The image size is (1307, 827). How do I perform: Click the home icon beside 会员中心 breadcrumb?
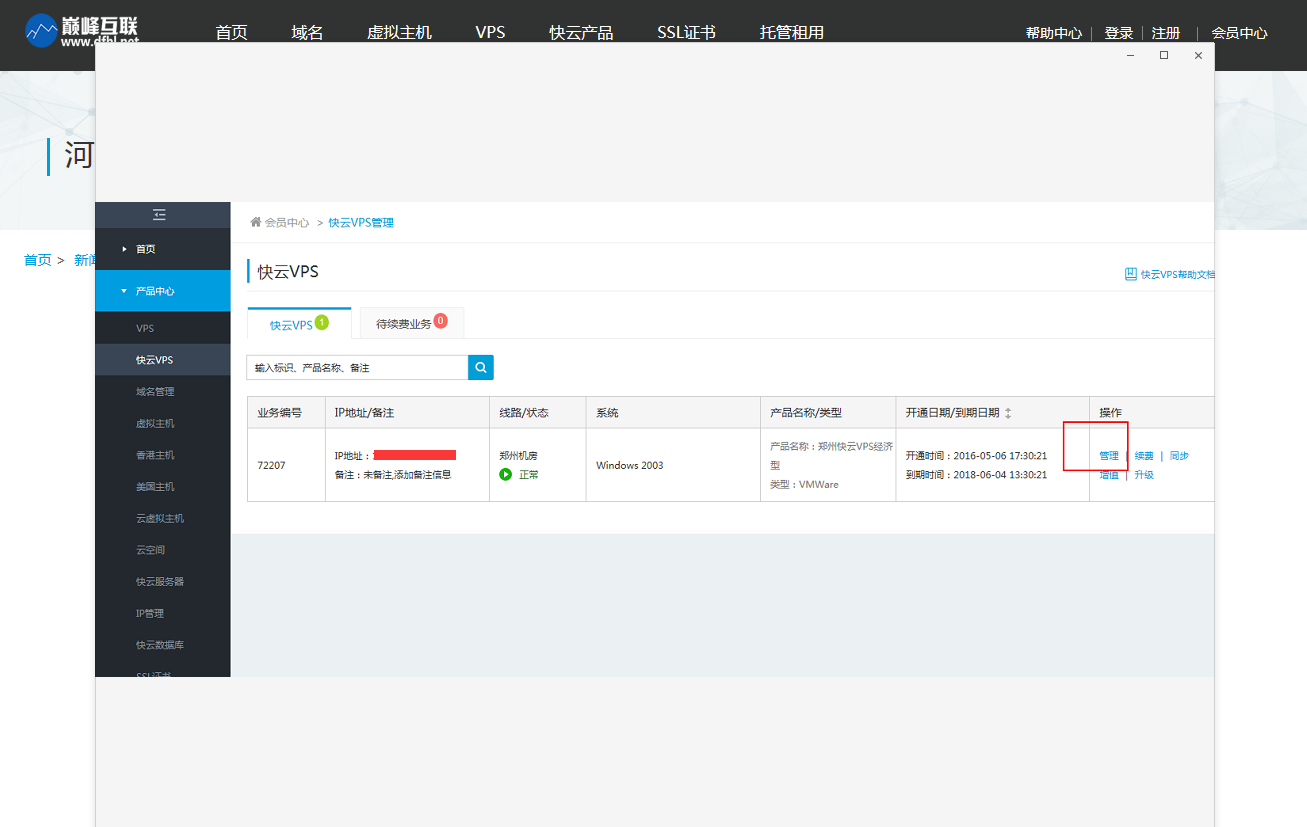click(x=256, y=223)
